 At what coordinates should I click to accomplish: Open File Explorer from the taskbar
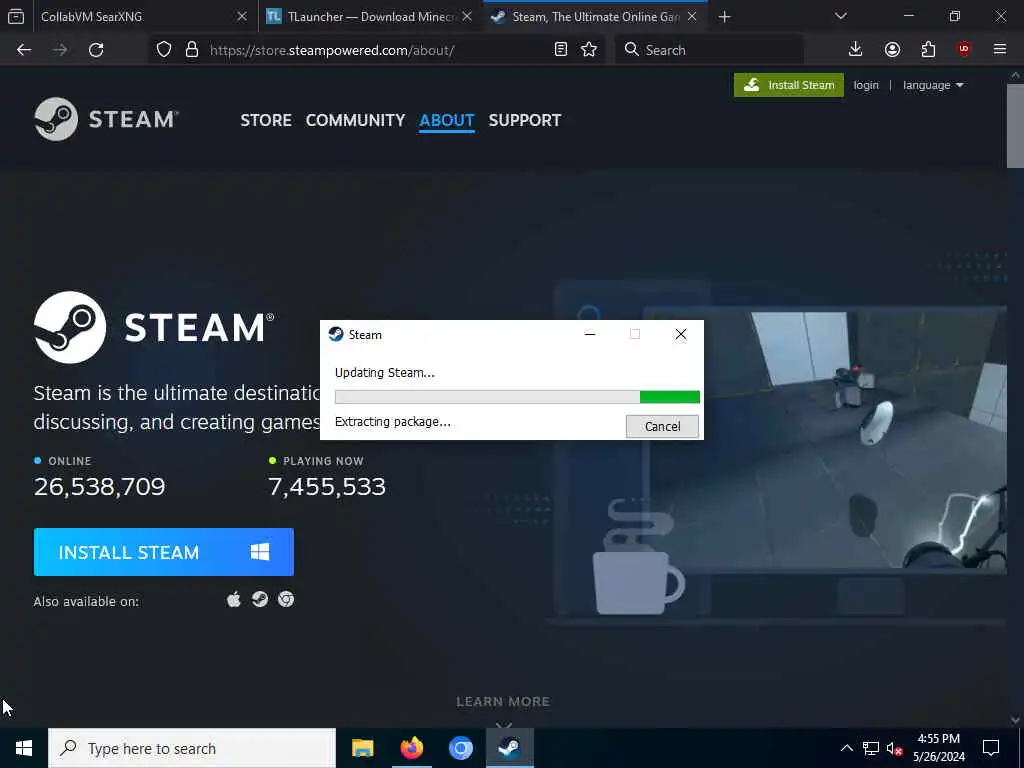362,748
